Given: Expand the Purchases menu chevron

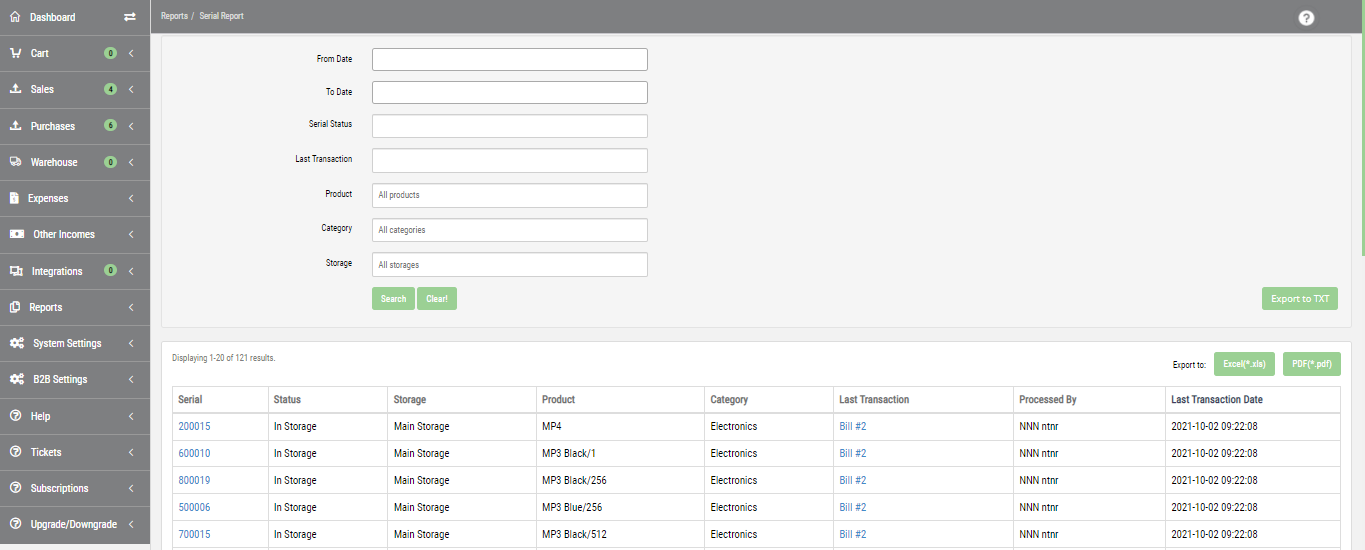Looking at the screenshot, I should point(131,126).
